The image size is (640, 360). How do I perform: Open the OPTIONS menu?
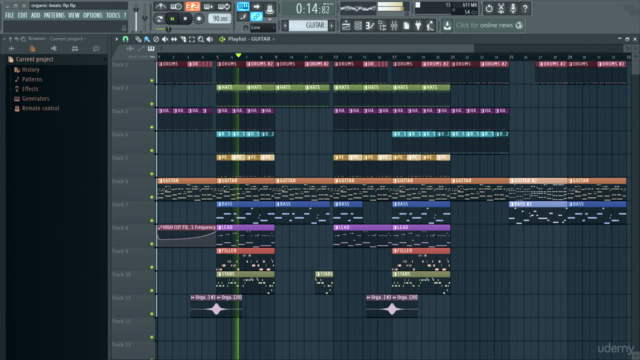pos(93,16)
